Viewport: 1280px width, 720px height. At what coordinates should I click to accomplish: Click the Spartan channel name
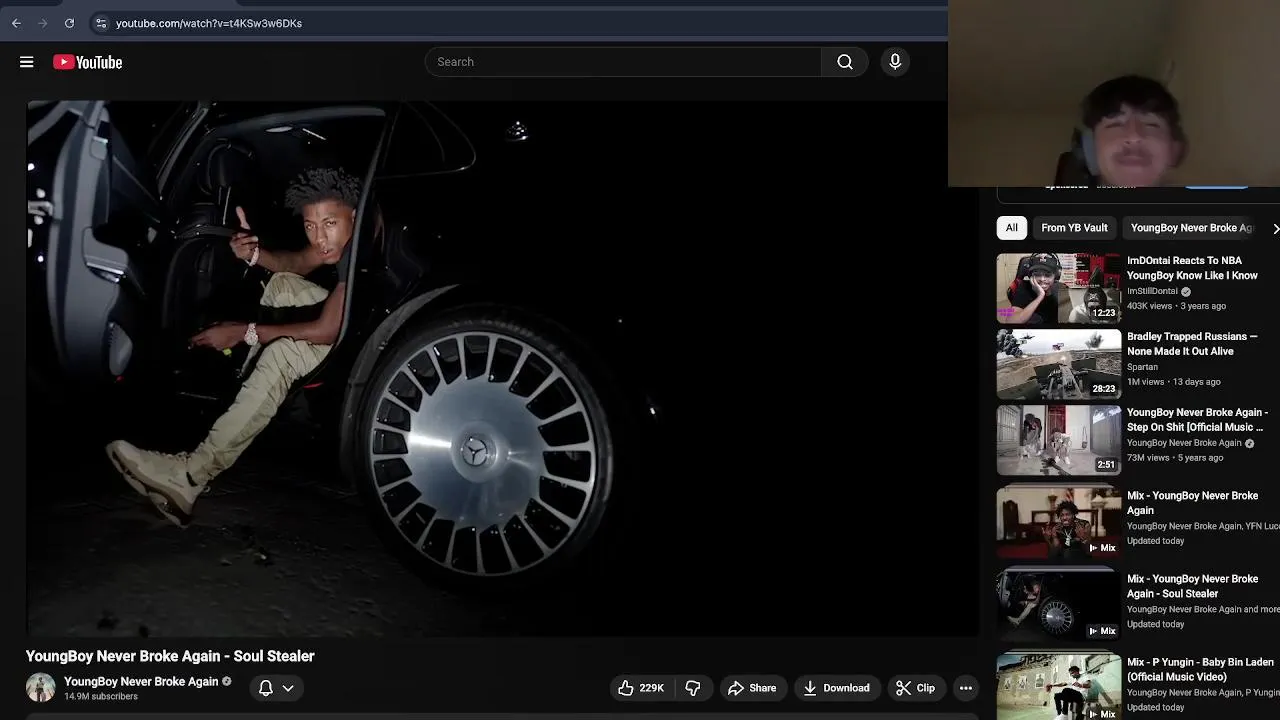tap(1142, 367)
